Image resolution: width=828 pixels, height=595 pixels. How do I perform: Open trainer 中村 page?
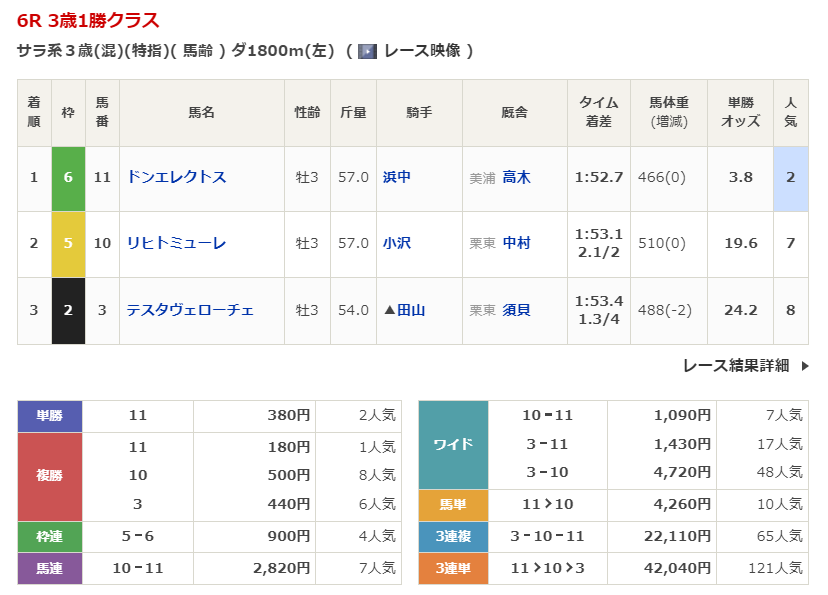click(516, 243)
